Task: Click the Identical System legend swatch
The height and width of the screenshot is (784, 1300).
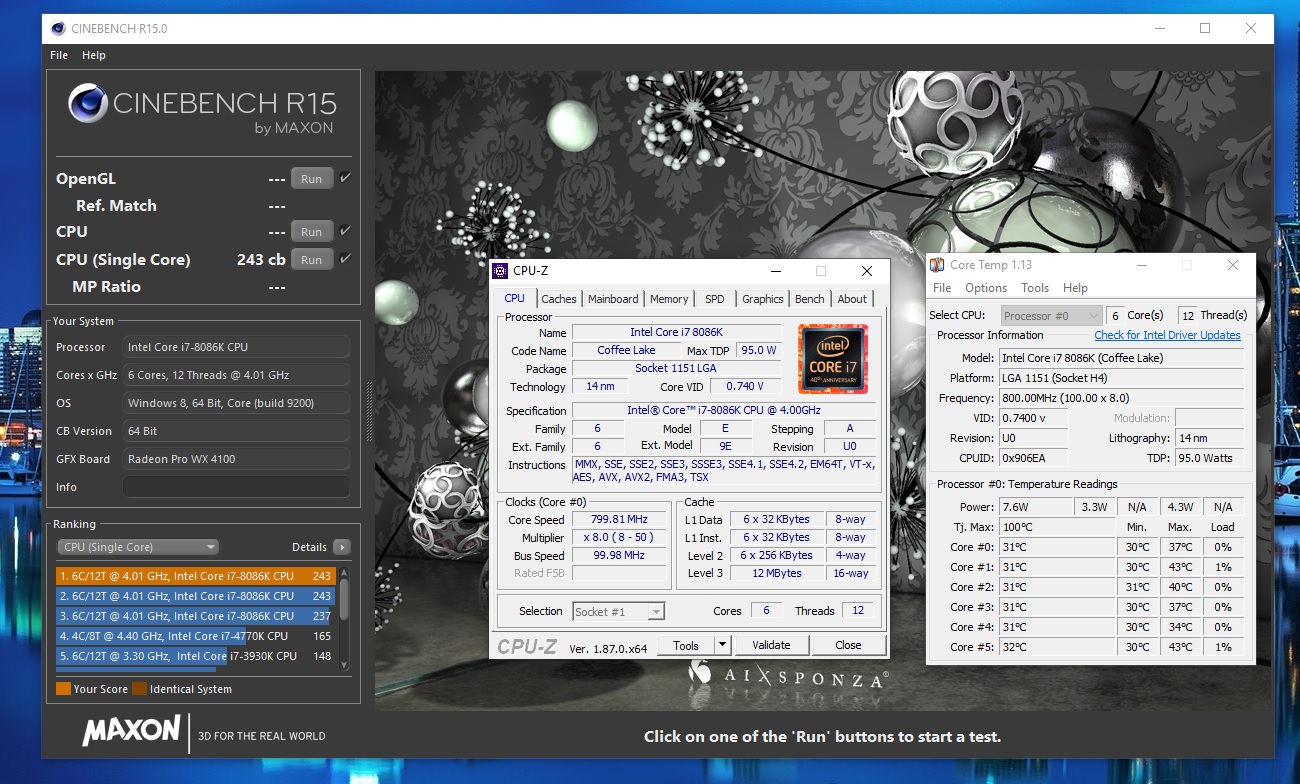Action: click(139, 689)
